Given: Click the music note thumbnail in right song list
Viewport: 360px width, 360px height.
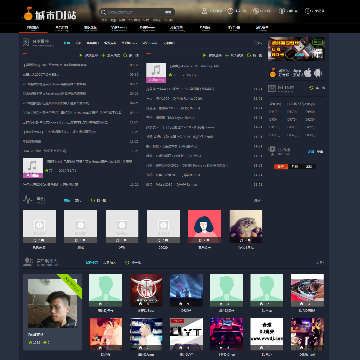Looking at the screenshot, I should click(x=156, y=73).
